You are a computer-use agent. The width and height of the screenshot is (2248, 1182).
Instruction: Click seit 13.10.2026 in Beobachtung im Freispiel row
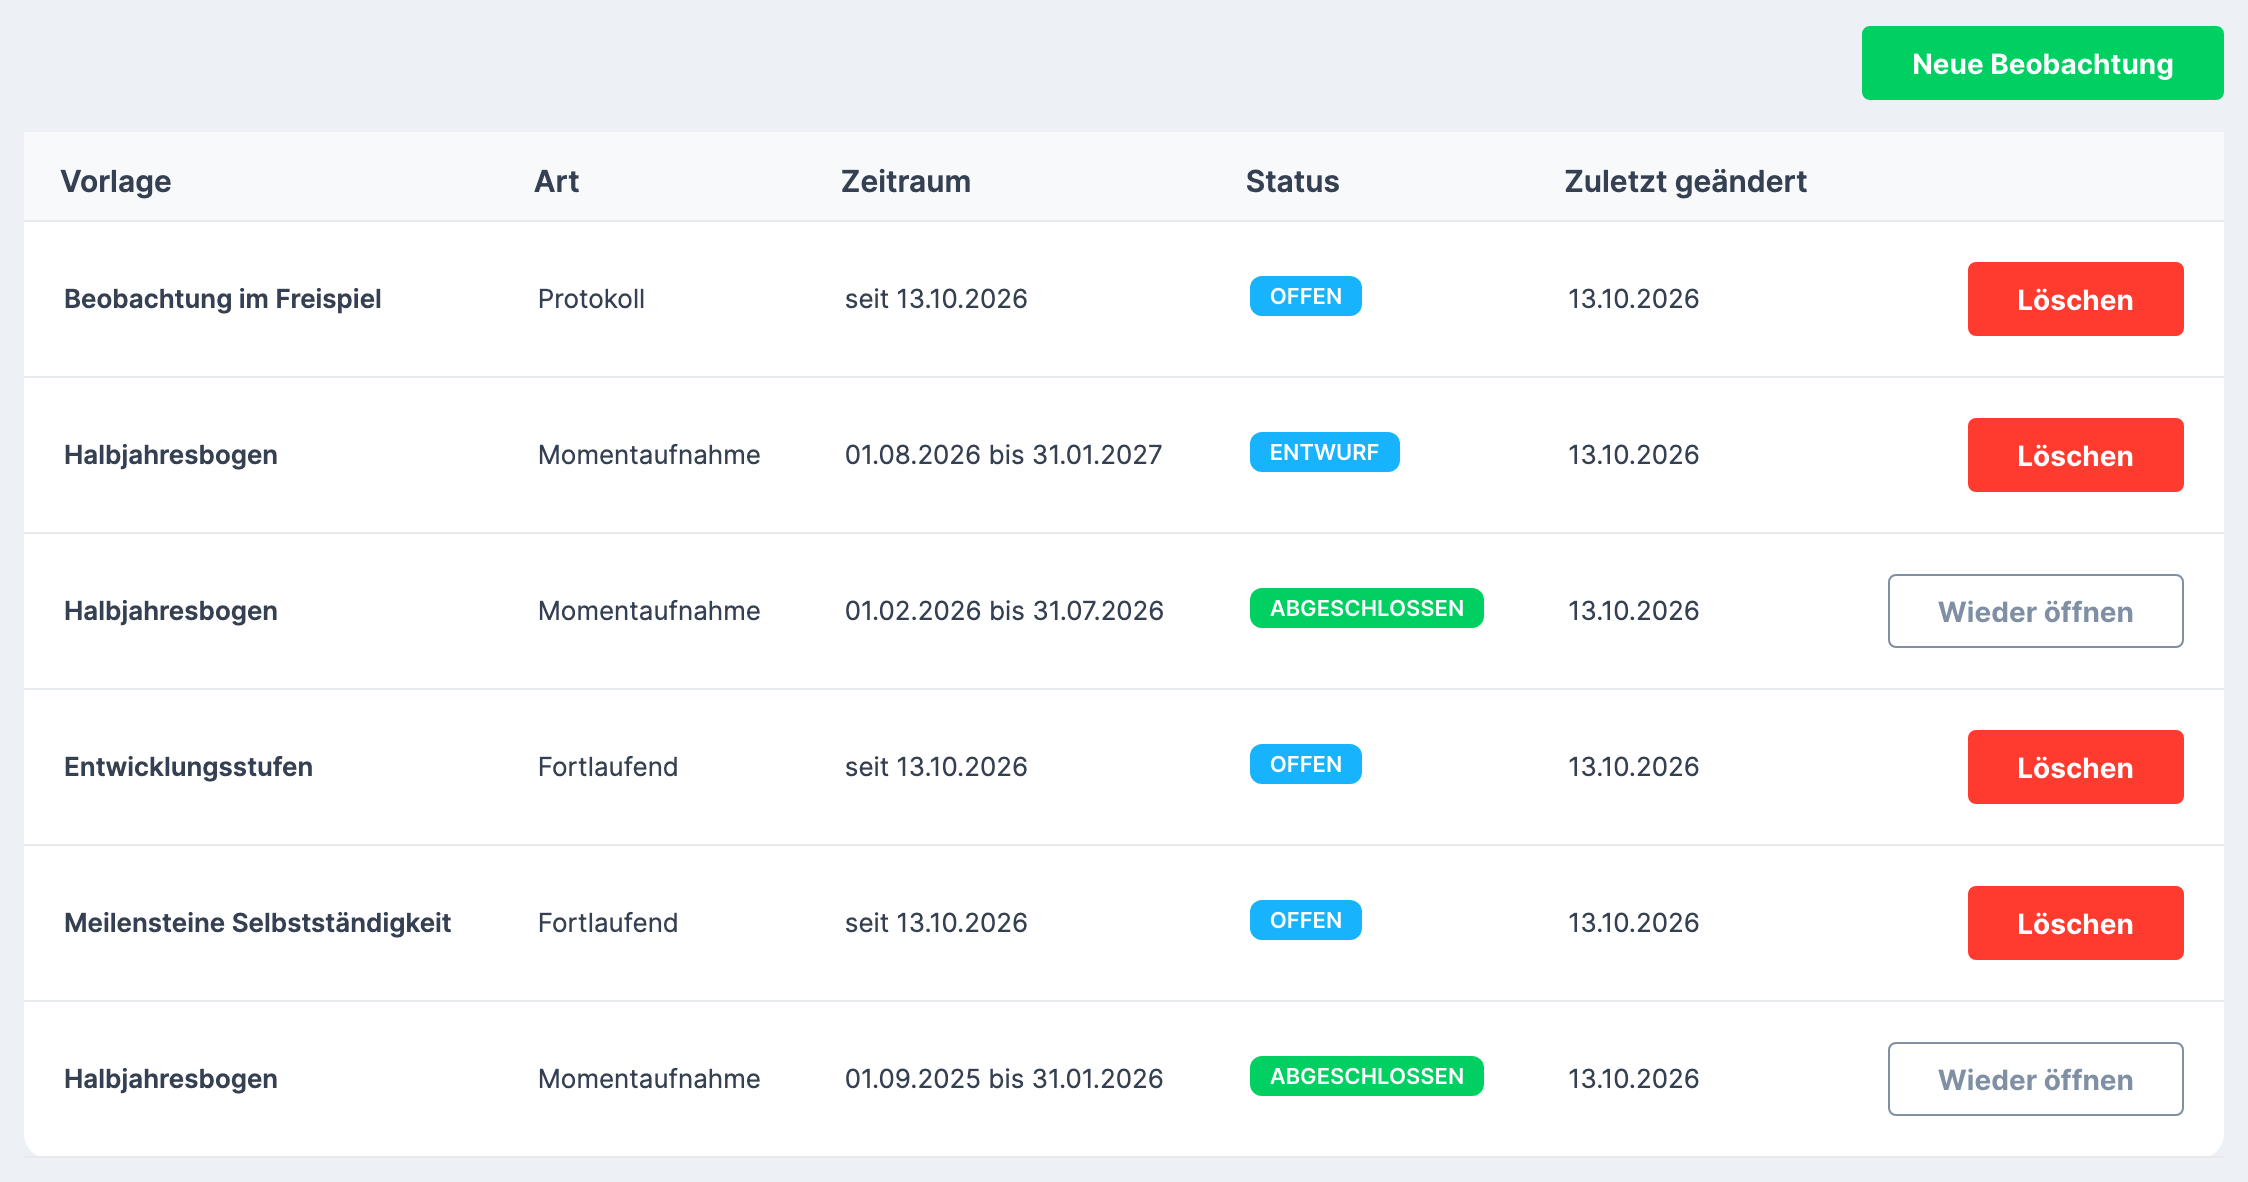(x=936, y=299)
